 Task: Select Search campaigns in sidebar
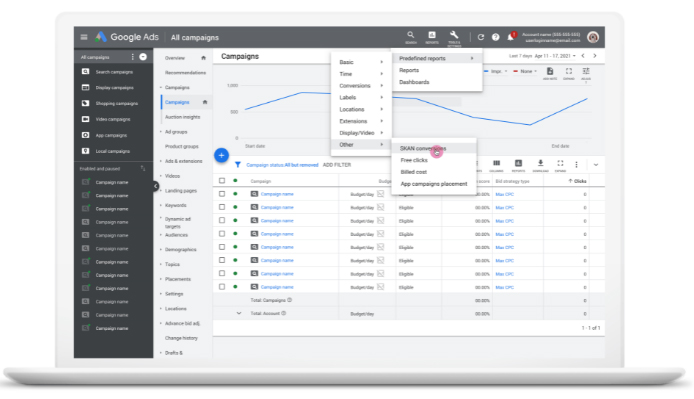tap(113, 72)
